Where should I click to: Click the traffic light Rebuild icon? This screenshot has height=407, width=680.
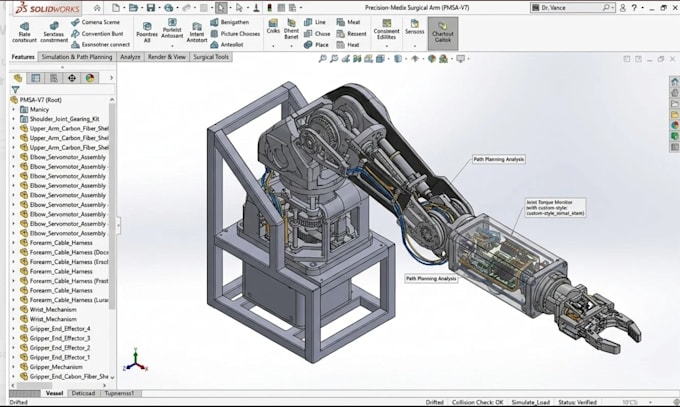[x=269, y=8]
